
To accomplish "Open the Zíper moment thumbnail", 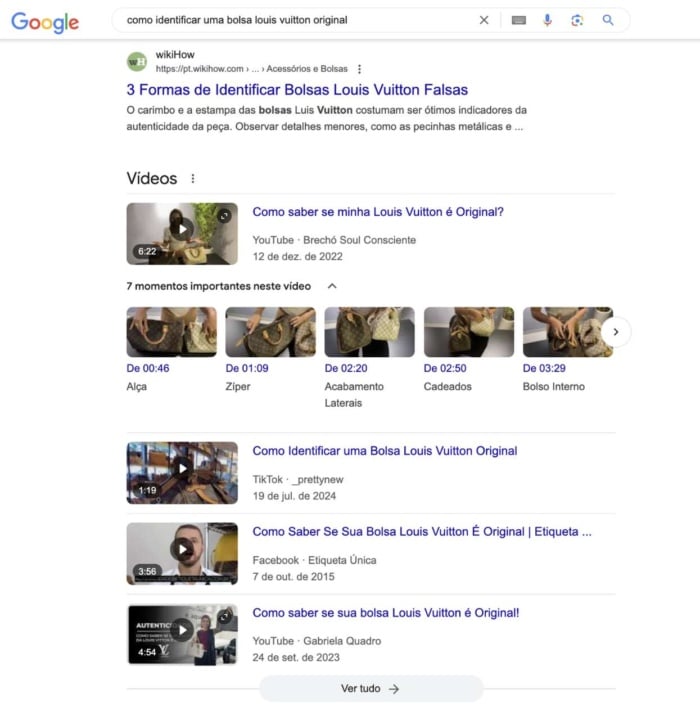I will pyautogui.click(x=271, y=332).
